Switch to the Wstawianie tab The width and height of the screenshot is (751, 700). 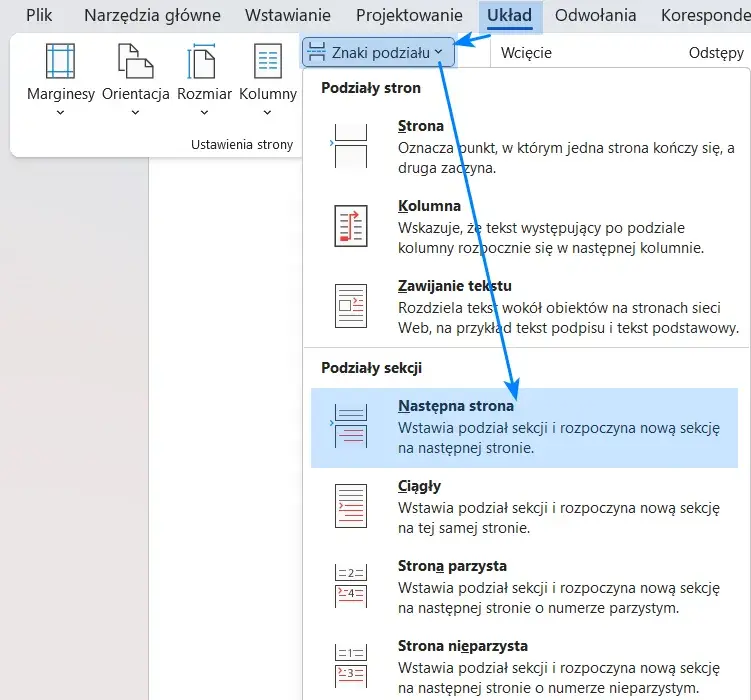click(288, 15)
